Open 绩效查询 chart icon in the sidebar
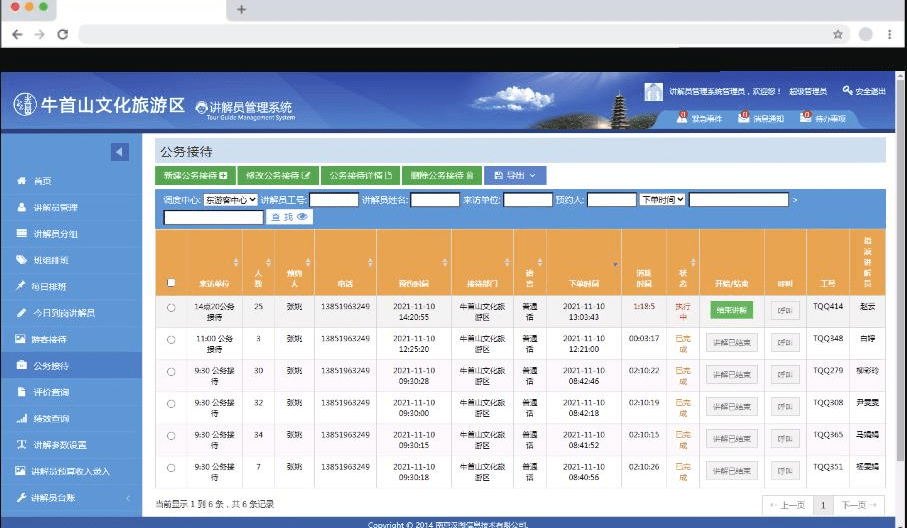907x528 pixels. click(x=22, y=418)
